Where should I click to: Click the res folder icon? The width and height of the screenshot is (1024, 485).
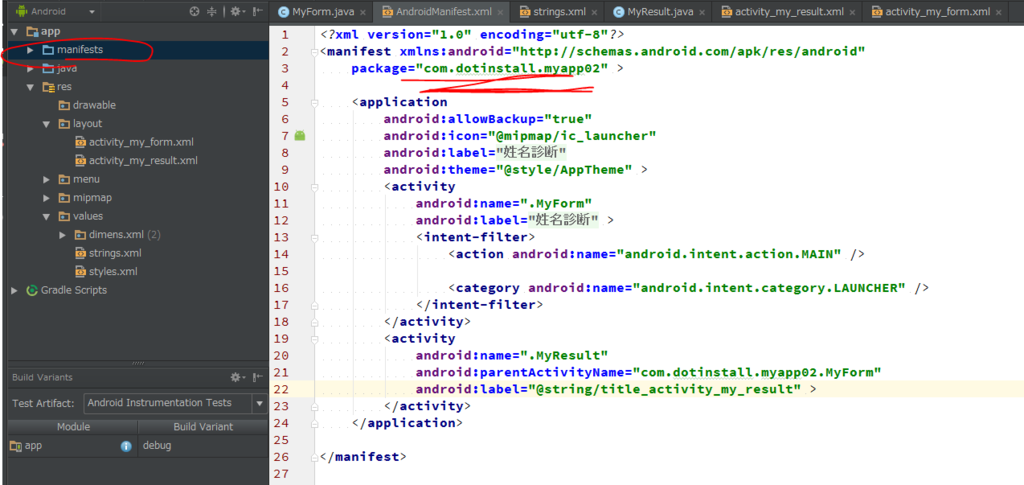click(x=48, y=87)
